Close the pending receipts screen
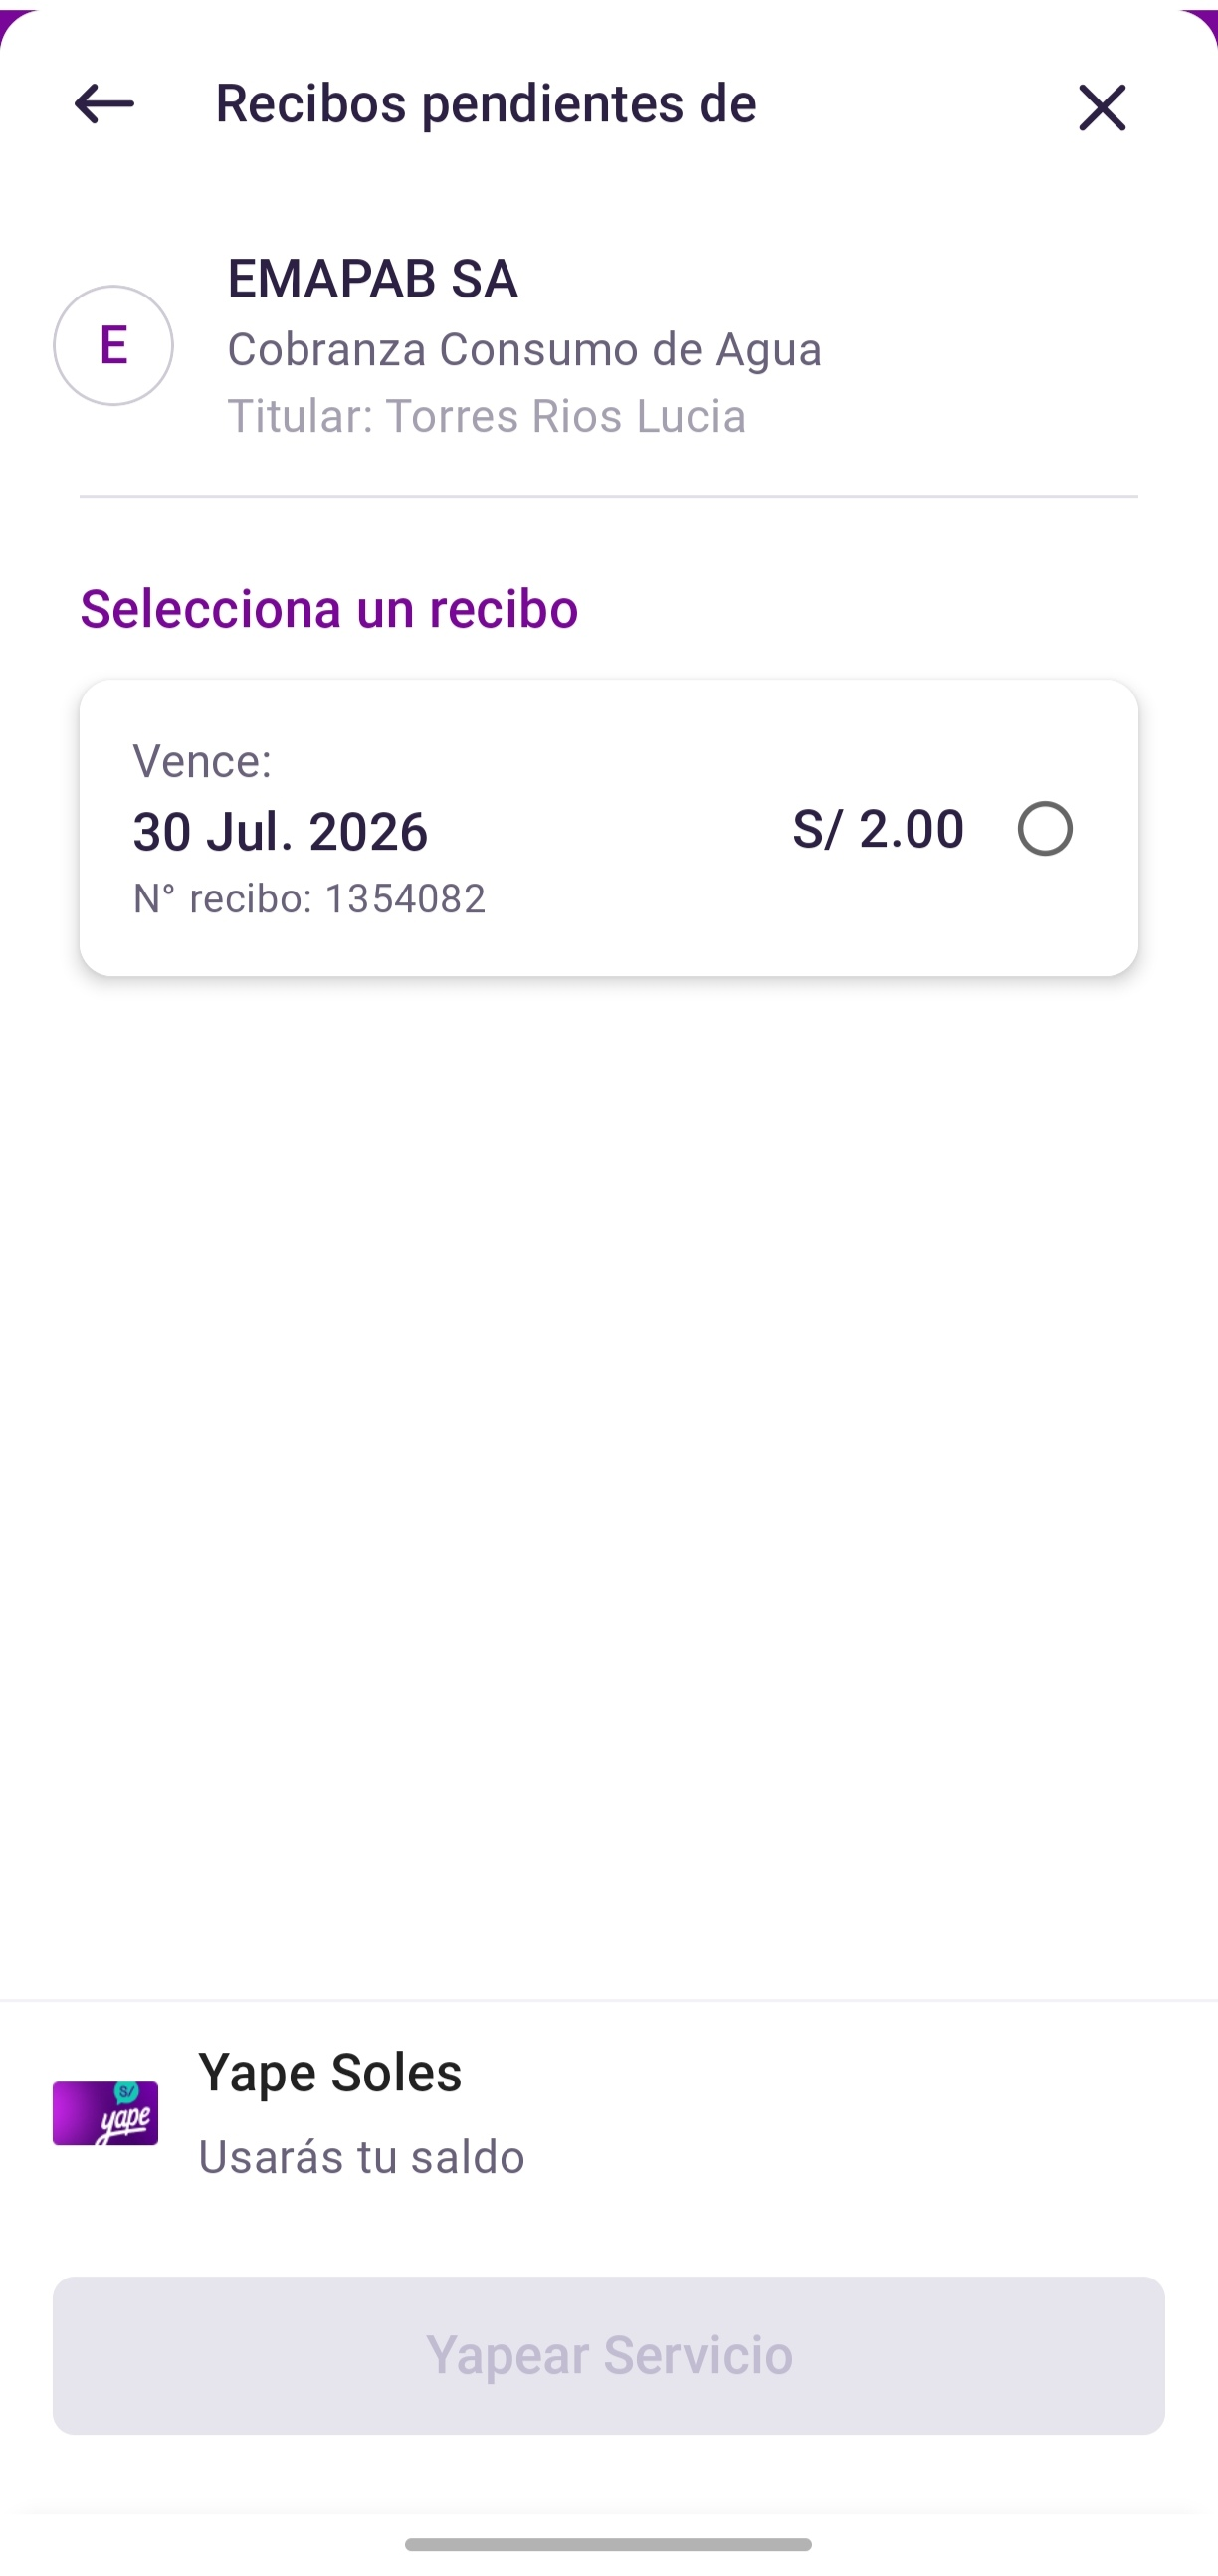1218x2576 pixels. pyautogui.click(x=1102, y=107)
